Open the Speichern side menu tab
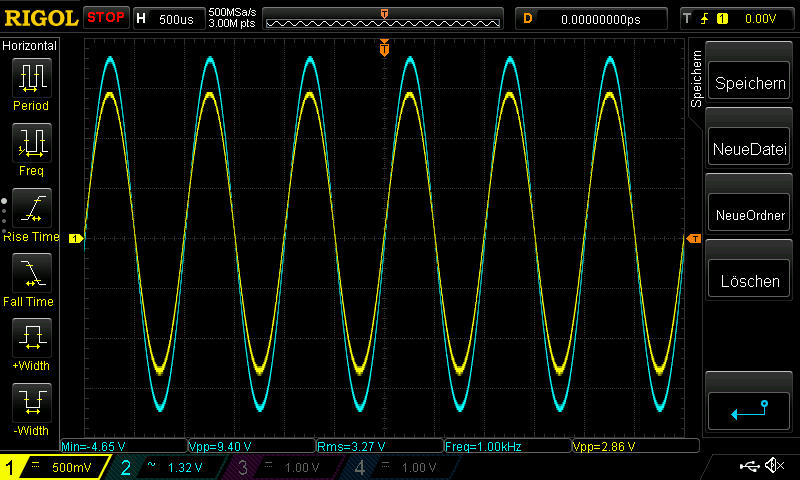Viewport: 800px width, 480px height. 696,79
